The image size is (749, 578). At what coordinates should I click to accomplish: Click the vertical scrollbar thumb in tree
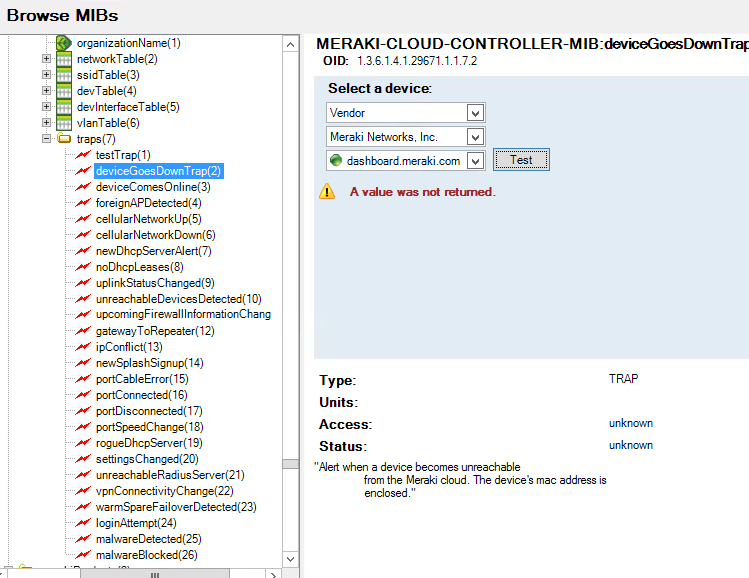click(290, 464)
